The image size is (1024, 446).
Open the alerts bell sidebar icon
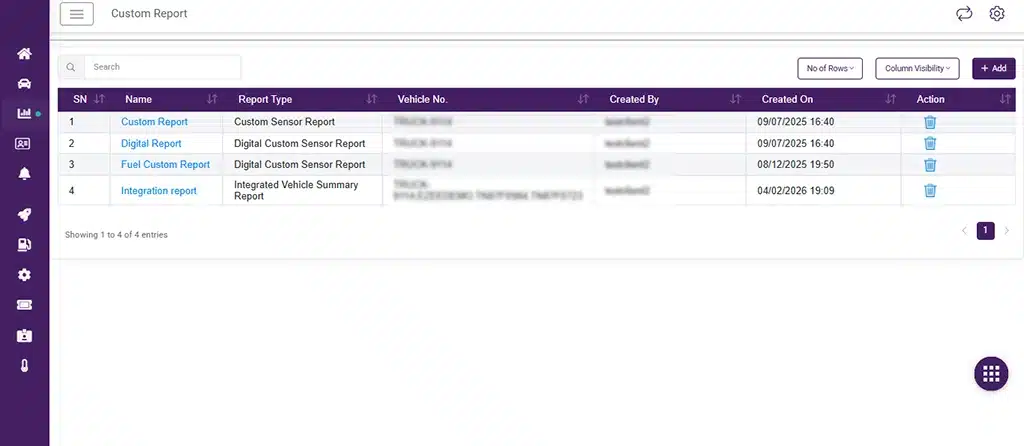[x=24, y=174]
